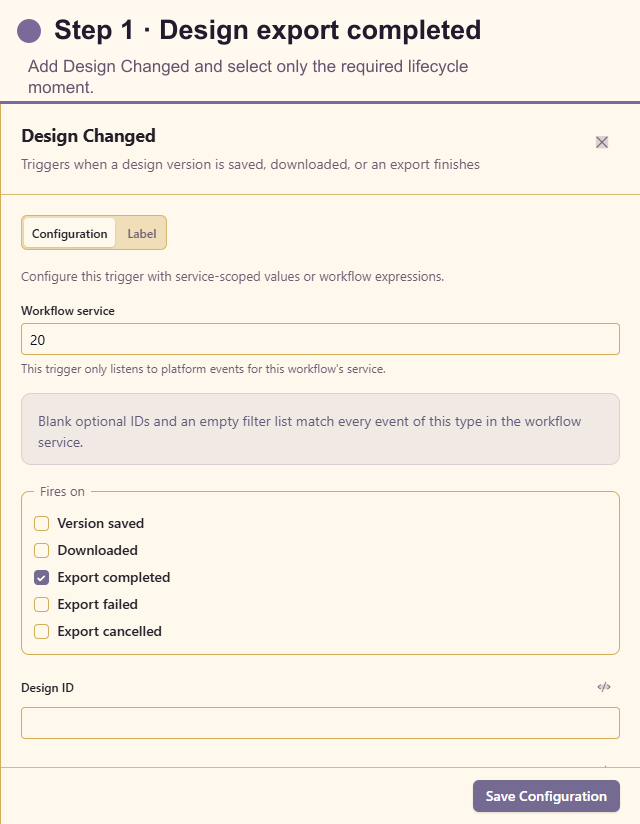Screen dimensions: 640x824
Task: Check the Version saved checkbox
Action: [42, 523]
